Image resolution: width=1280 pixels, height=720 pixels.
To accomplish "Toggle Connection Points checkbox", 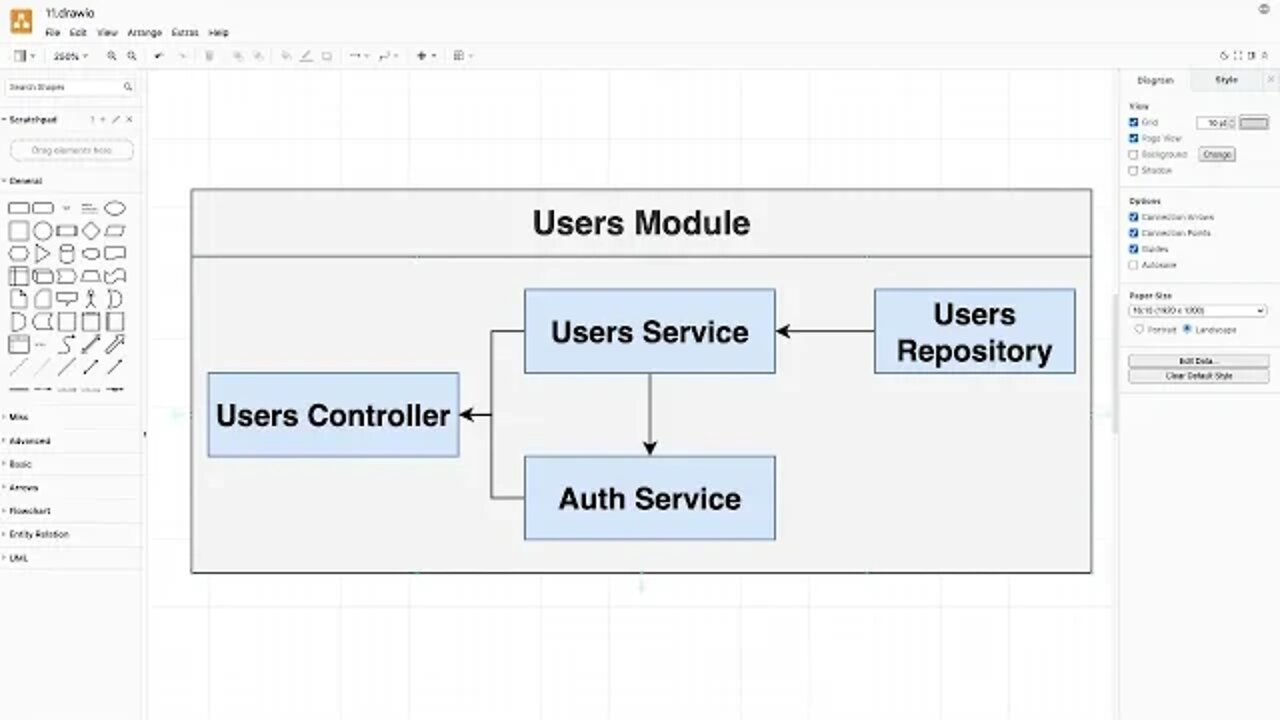I will click(x=1134, y=233).
